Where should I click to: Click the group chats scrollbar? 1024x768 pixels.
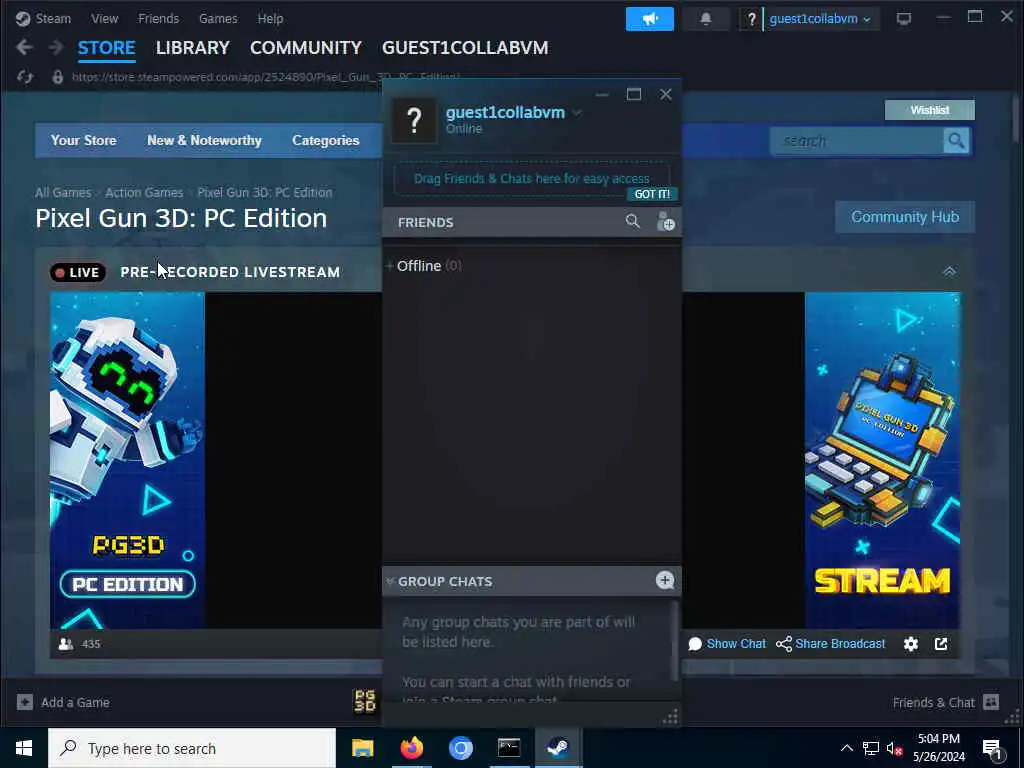click(x=675, y=641)
